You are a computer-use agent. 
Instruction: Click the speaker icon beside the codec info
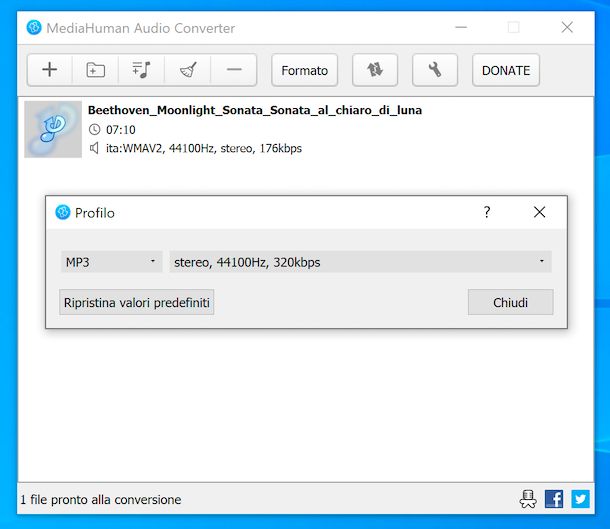[x=94, y=148]
